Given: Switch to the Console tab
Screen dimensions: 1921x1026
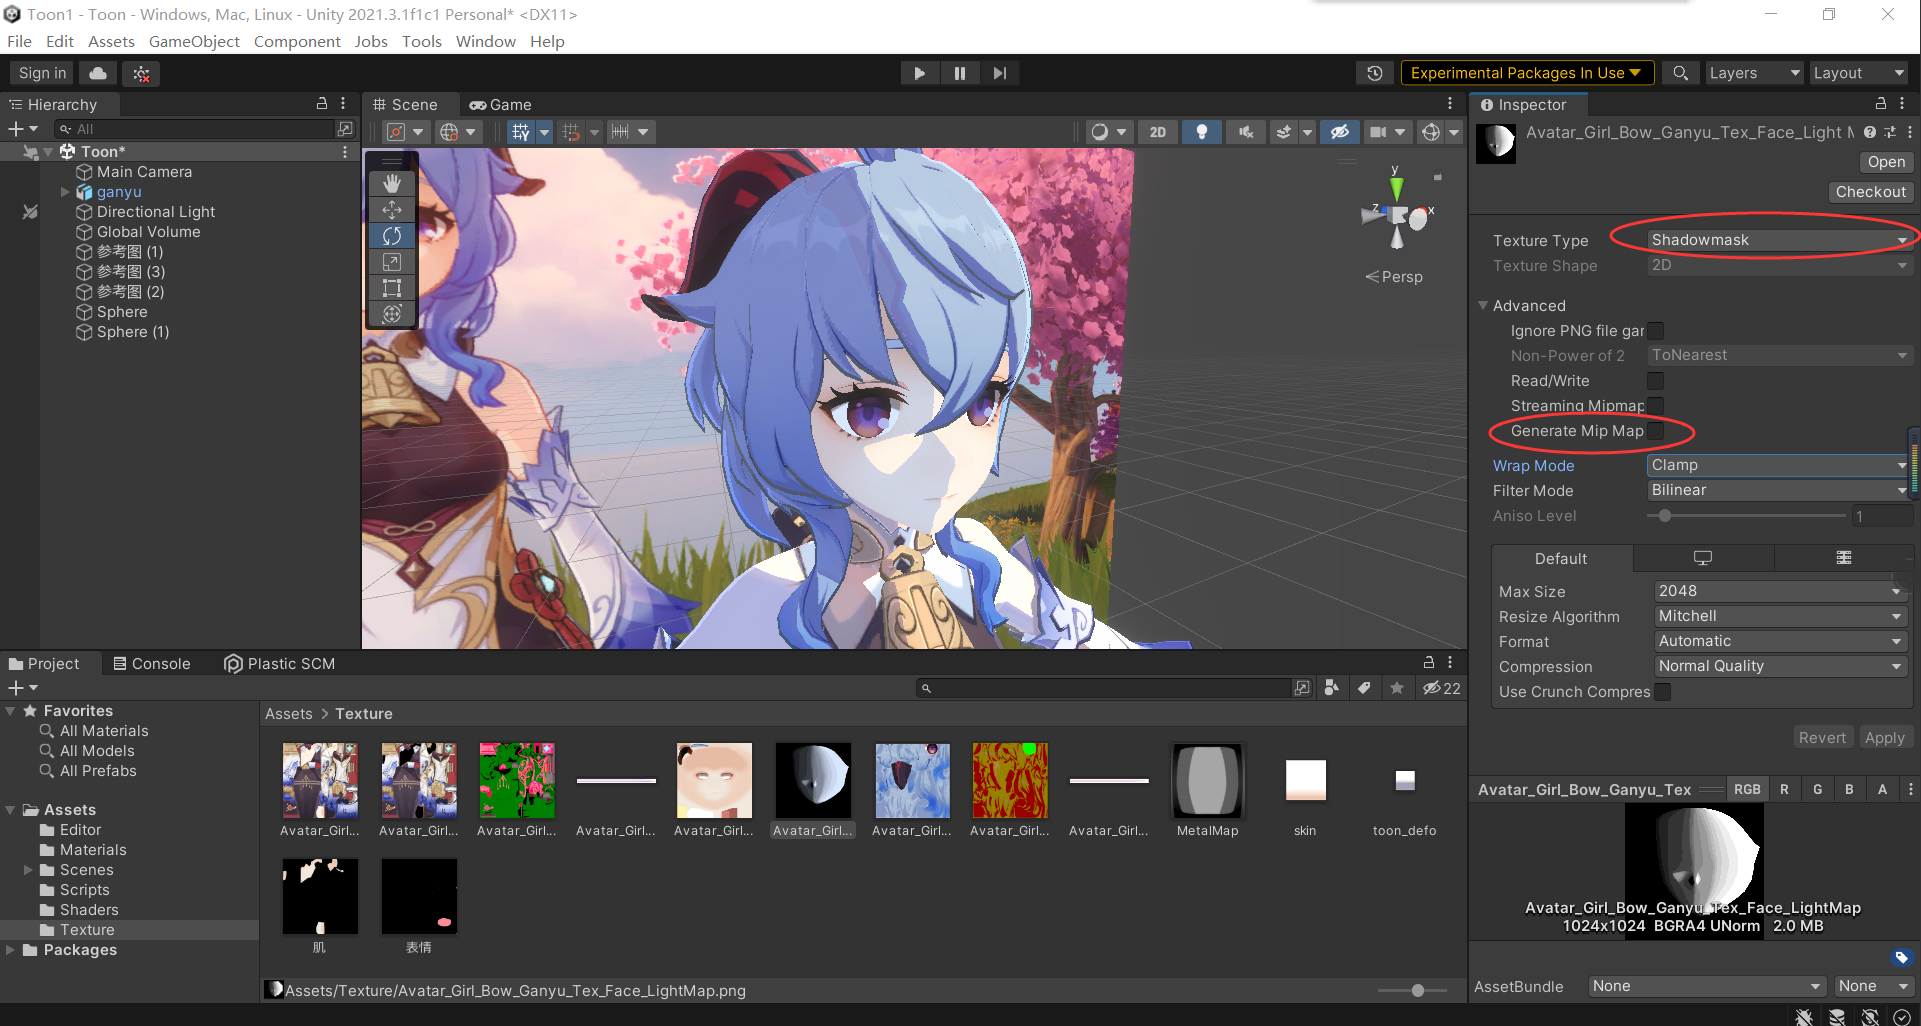Looking at the screenshot, I should 151,663.
